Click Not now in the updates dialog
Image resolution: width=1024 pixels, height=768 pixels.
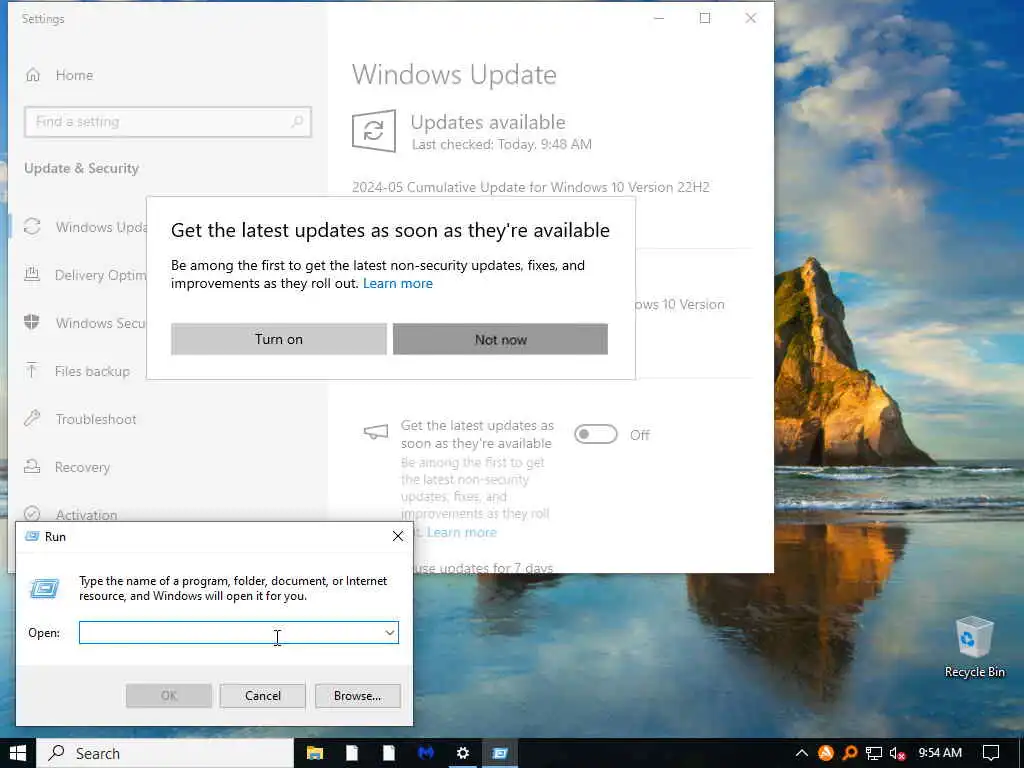click(x=500, y=339)
